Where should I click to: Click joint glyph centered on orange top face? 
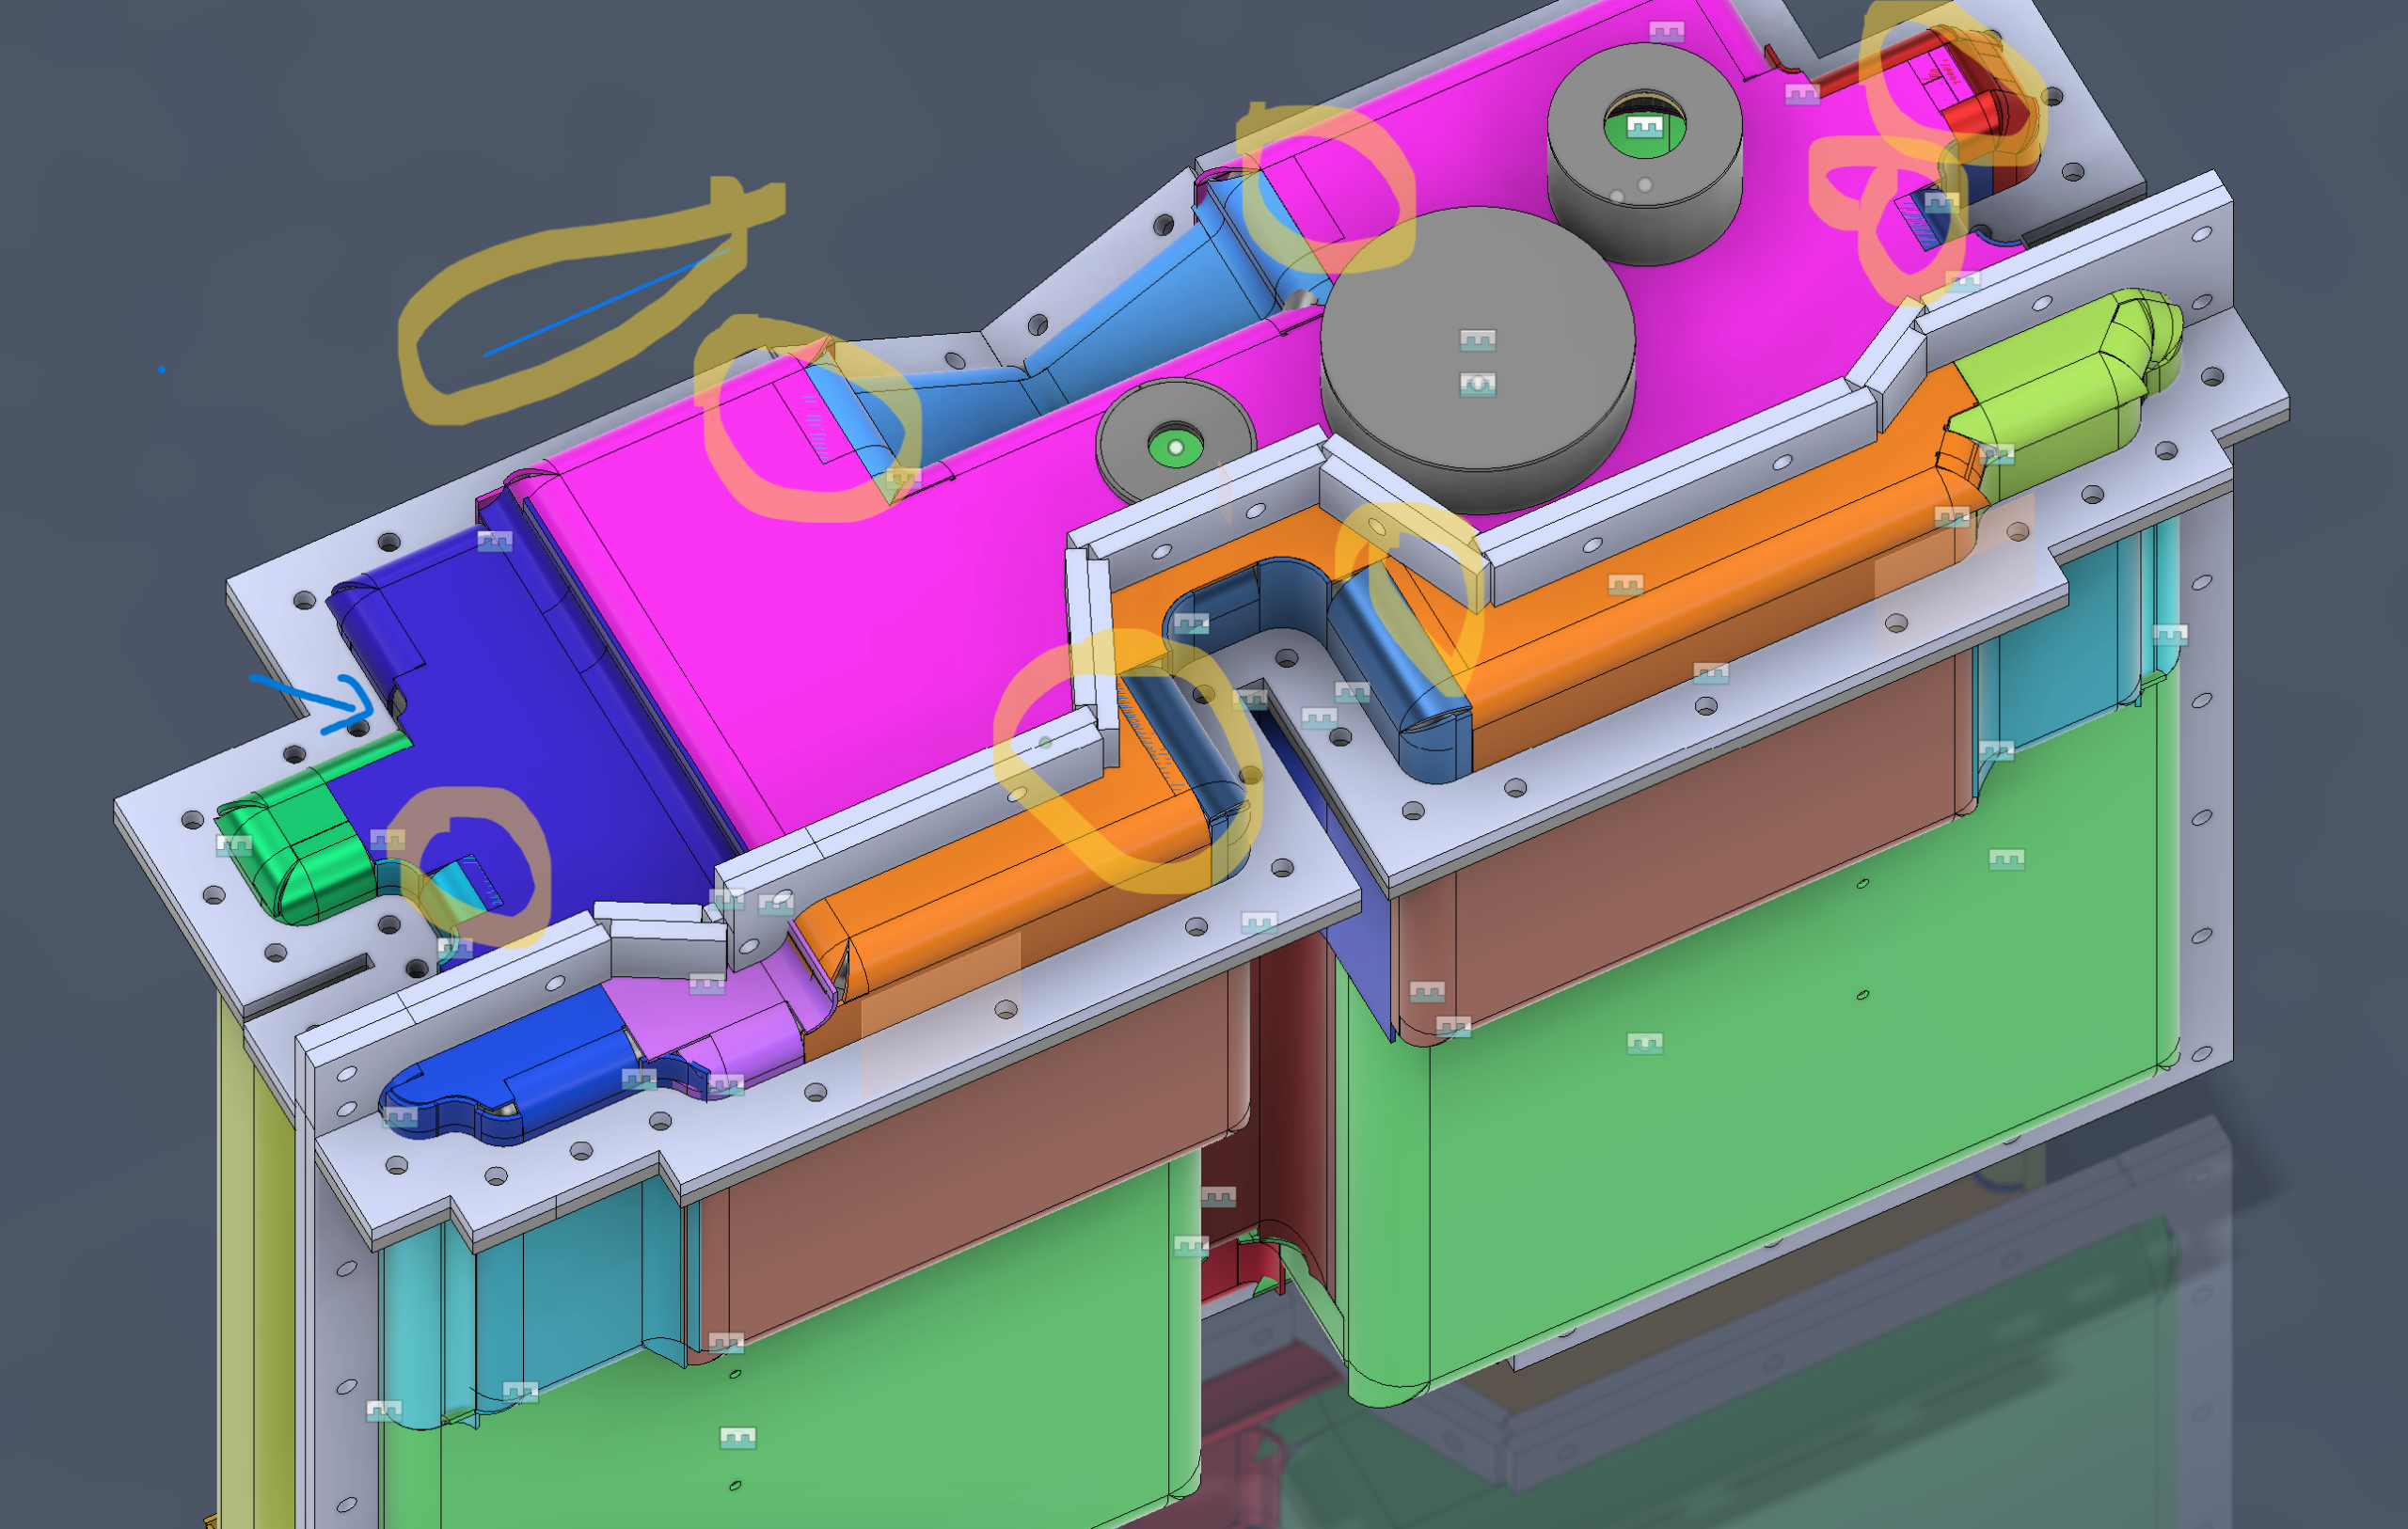(x=1625, y=584)
